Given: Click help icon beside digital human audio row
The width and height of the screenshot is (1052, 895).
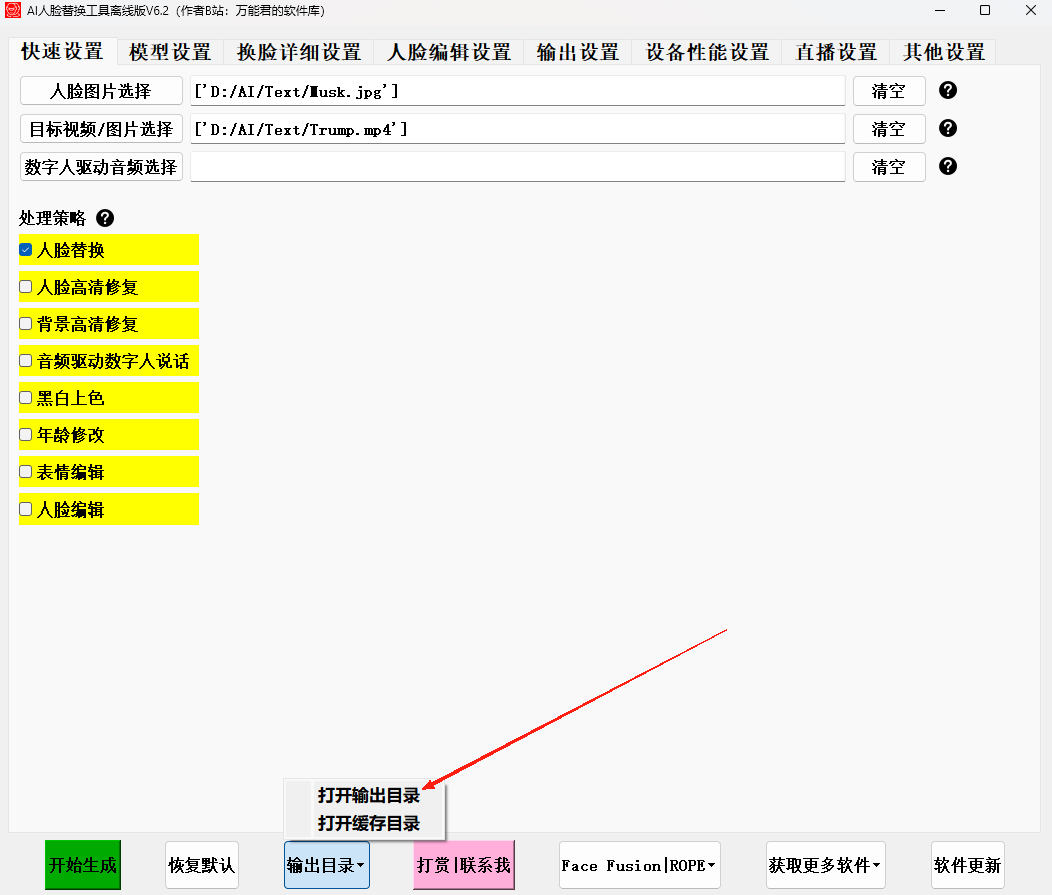Looking at the screenshot, I should point(948,166).
